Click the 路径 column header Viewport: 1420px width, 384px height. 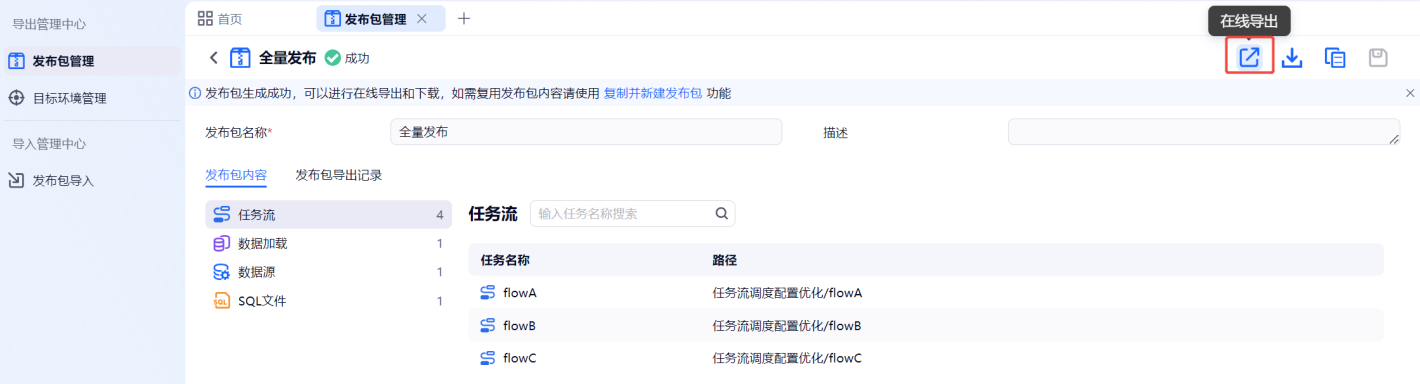[x=725, y=260]
